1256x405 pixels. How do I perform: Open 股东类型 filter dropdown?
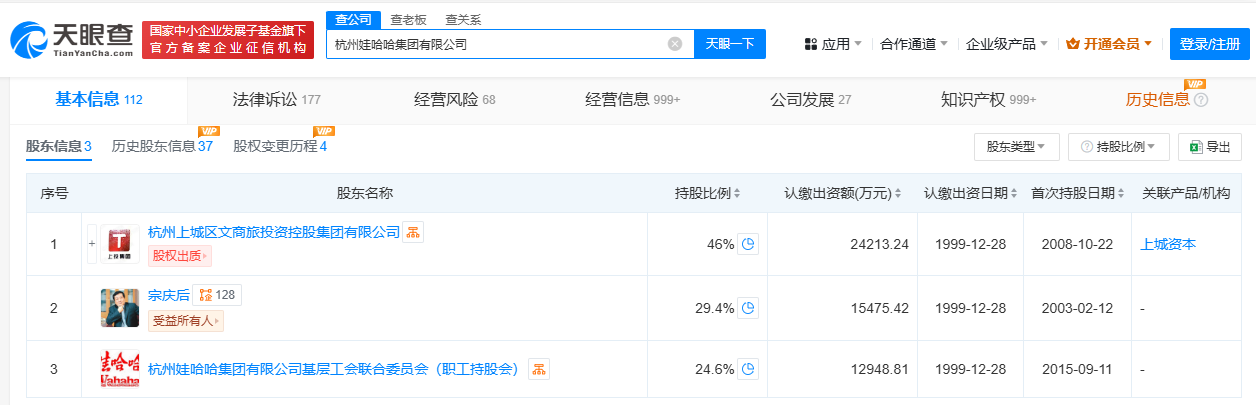pyautogui.click(x=1016, y=147)
